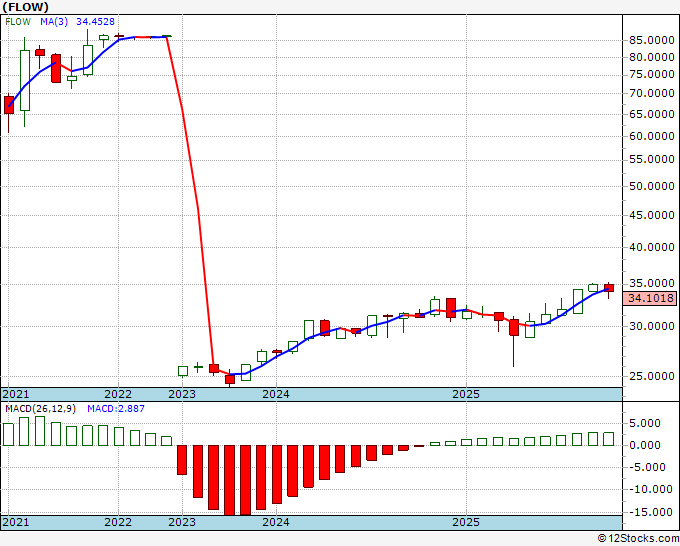The image size is (680, 546).
Task: Click the 12Stocks.com copyright link
Action: (x=638, y=539)
